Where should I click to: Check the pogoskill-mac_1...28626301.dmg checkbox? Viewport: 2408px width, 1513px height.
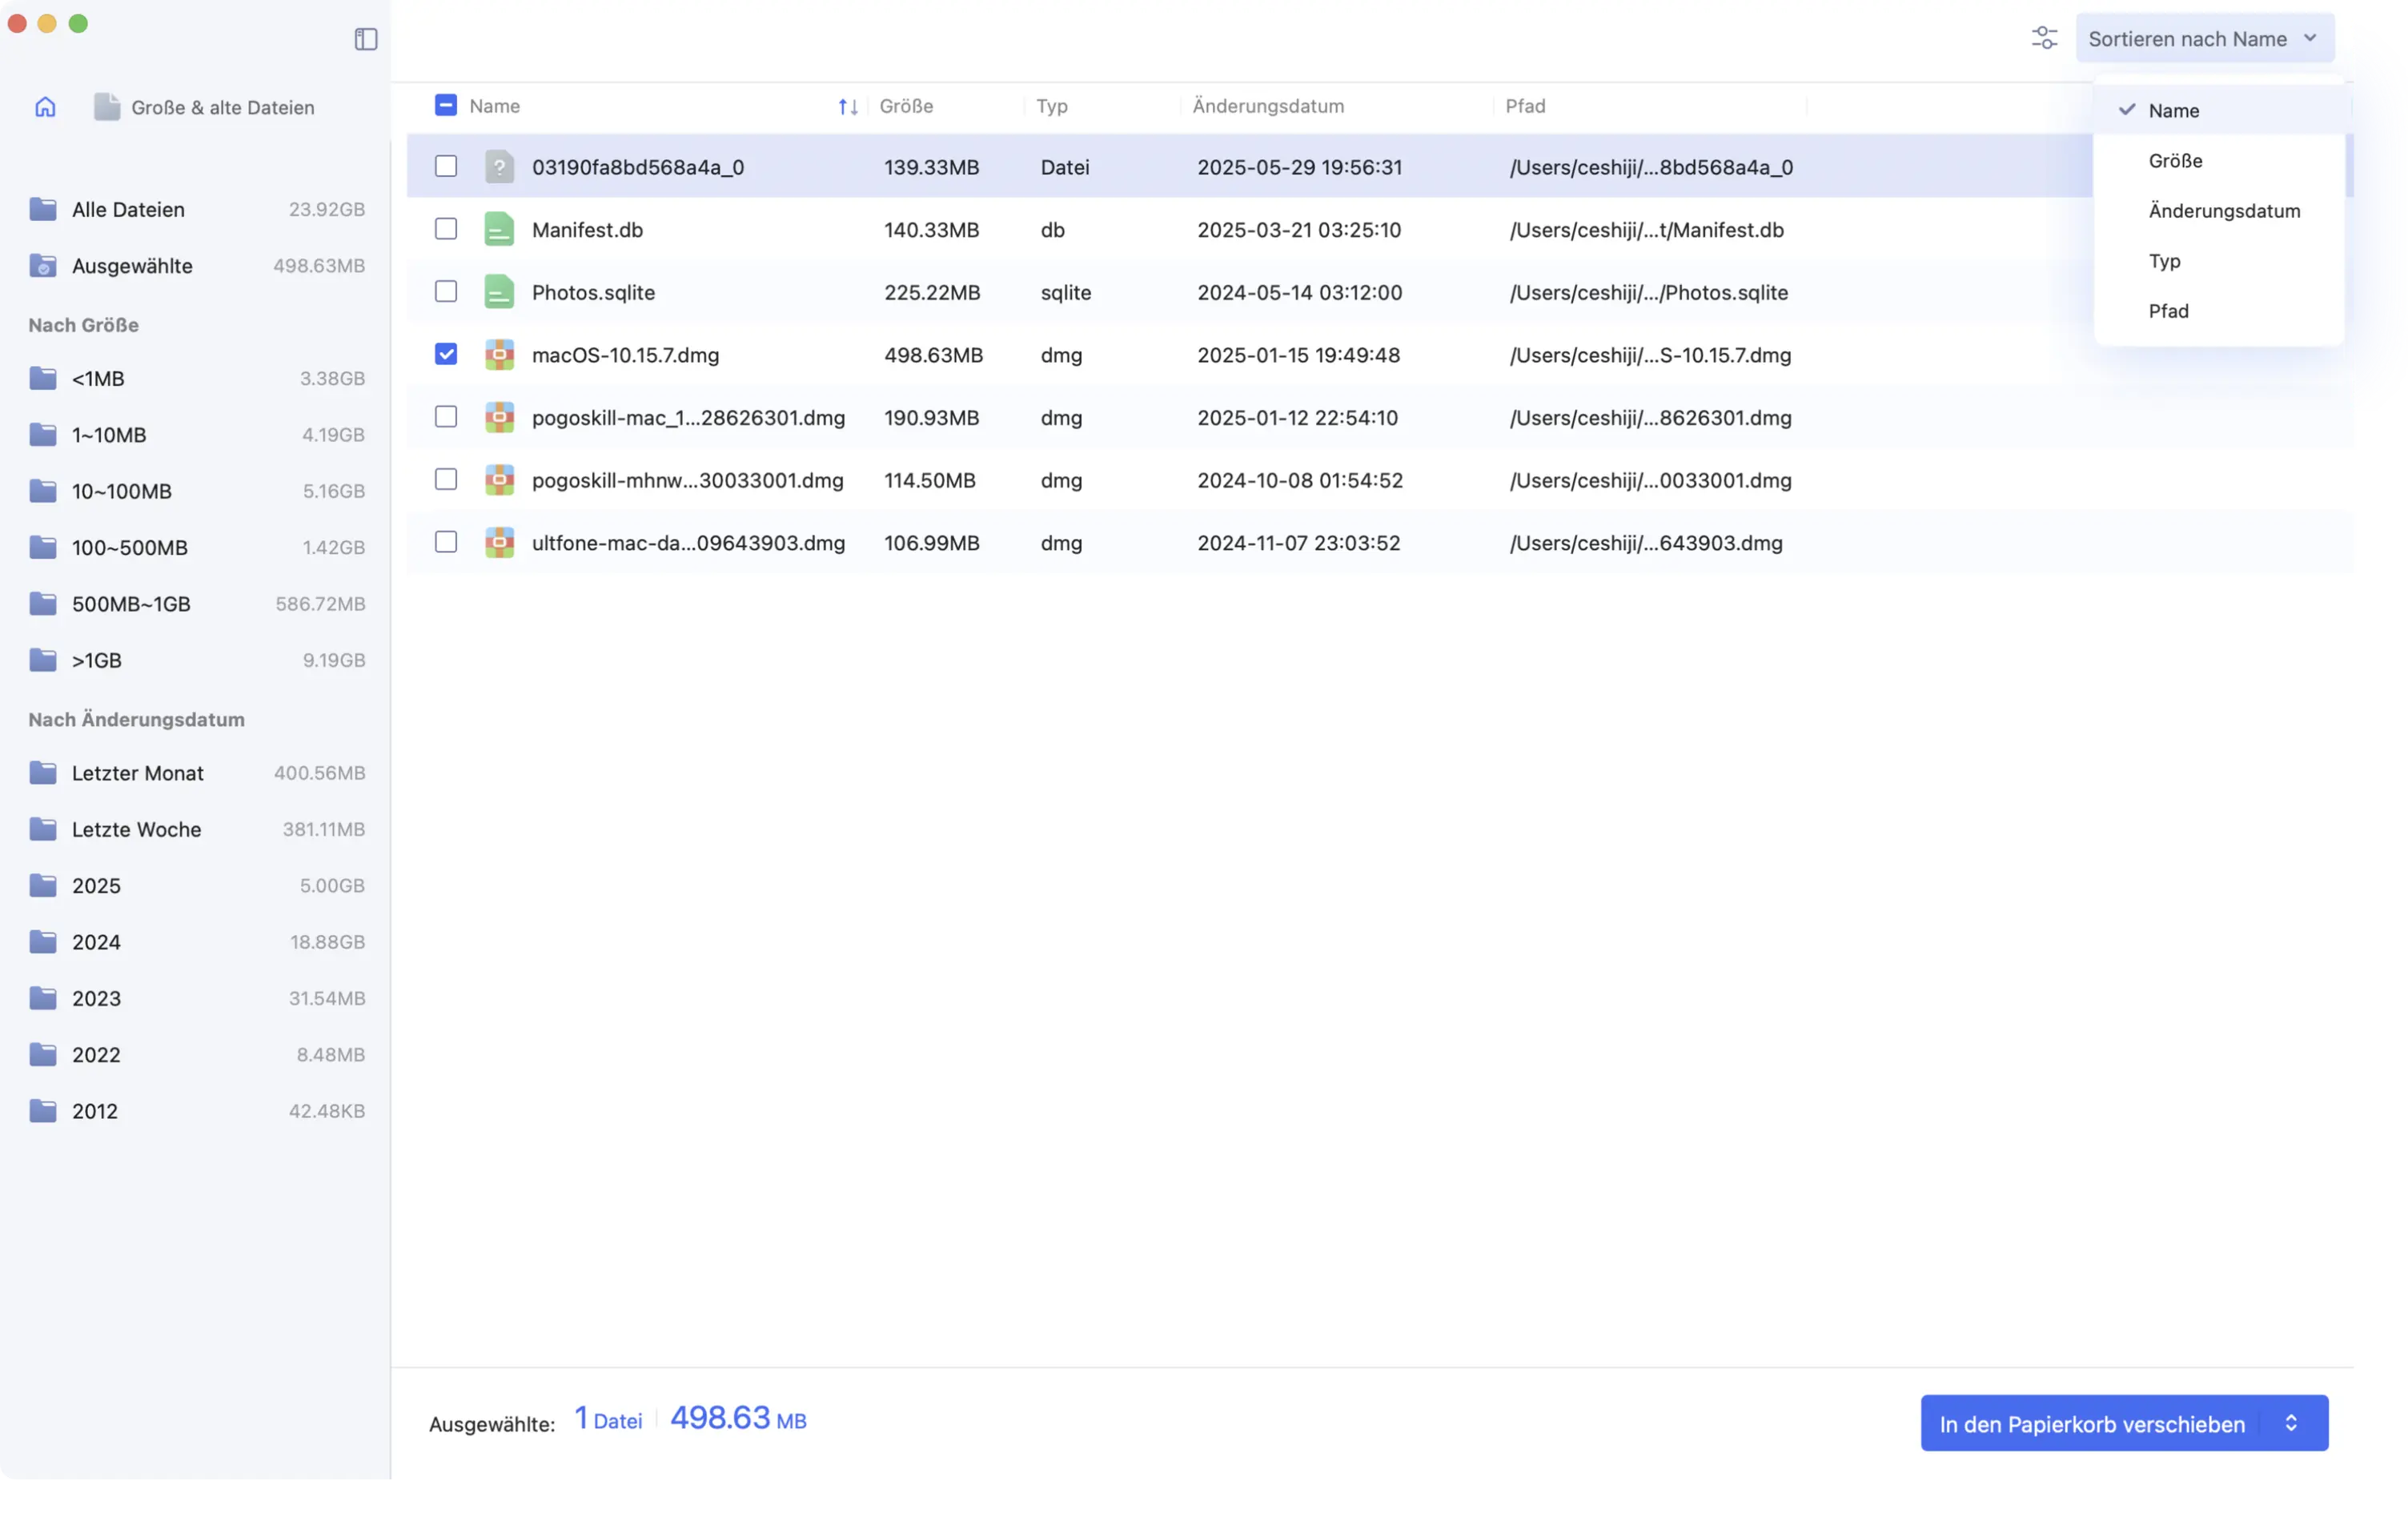click(x=446, y=416)
